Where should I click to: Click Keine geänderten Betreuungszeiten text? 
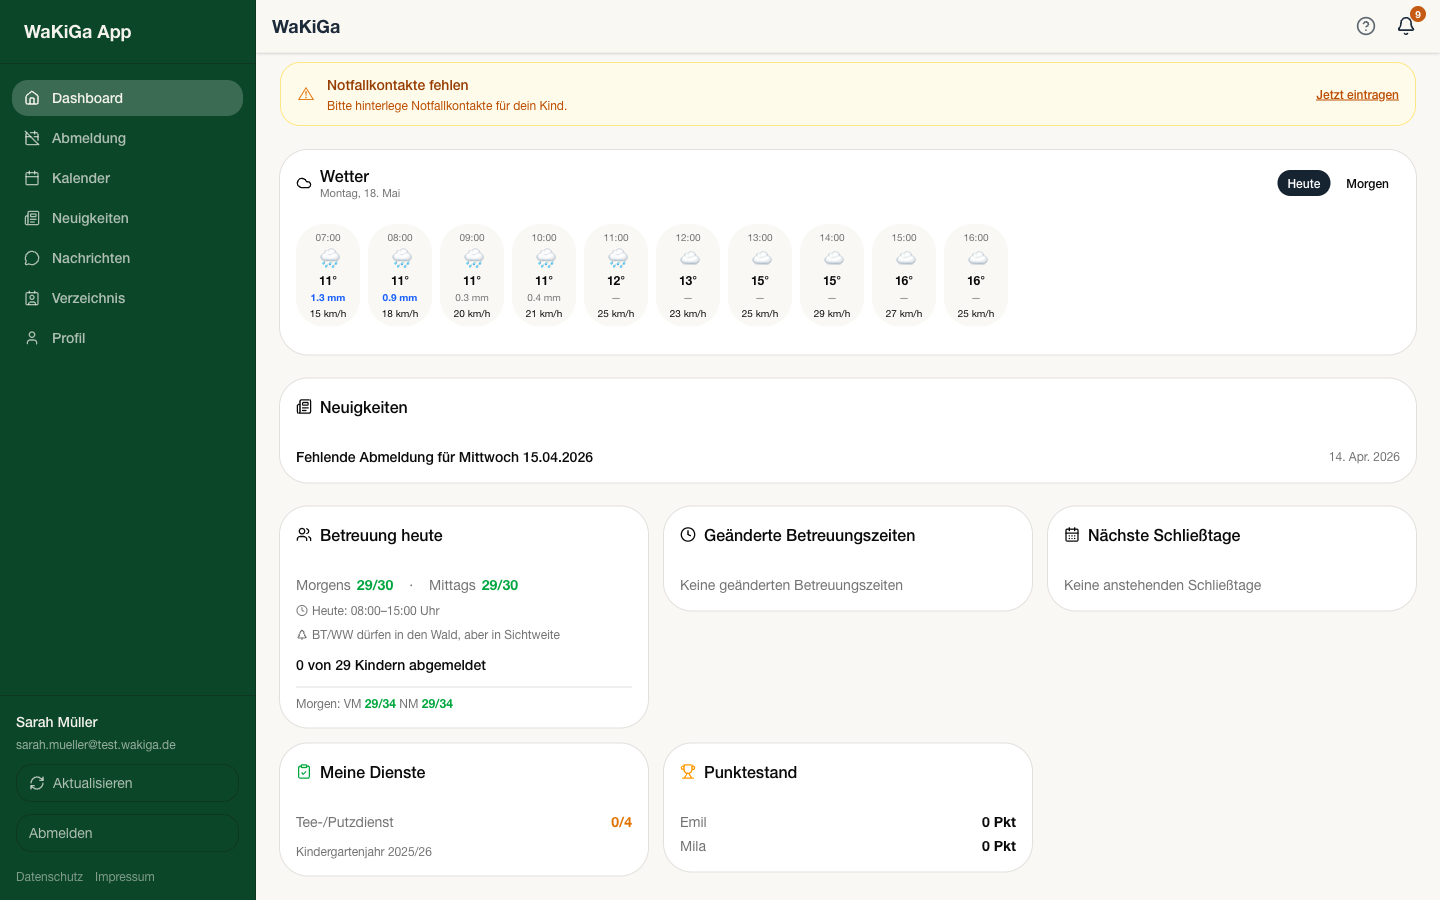791,585
